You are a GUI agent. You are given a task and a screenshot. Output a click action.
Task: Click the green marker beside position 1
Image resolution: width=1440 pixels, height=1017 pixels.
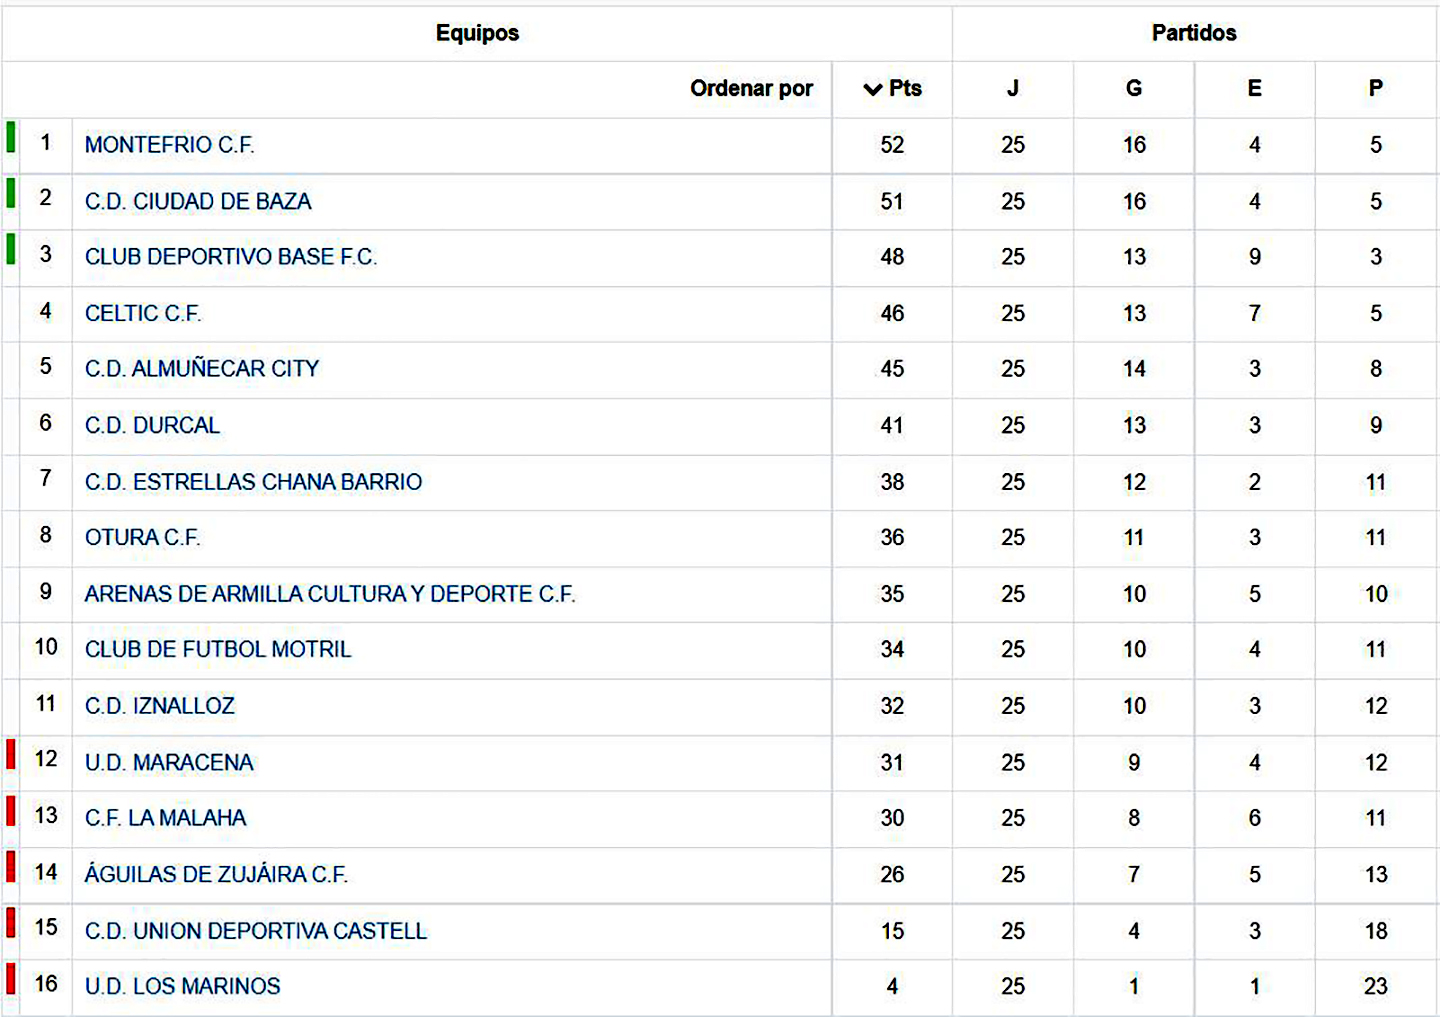[11, 137]
